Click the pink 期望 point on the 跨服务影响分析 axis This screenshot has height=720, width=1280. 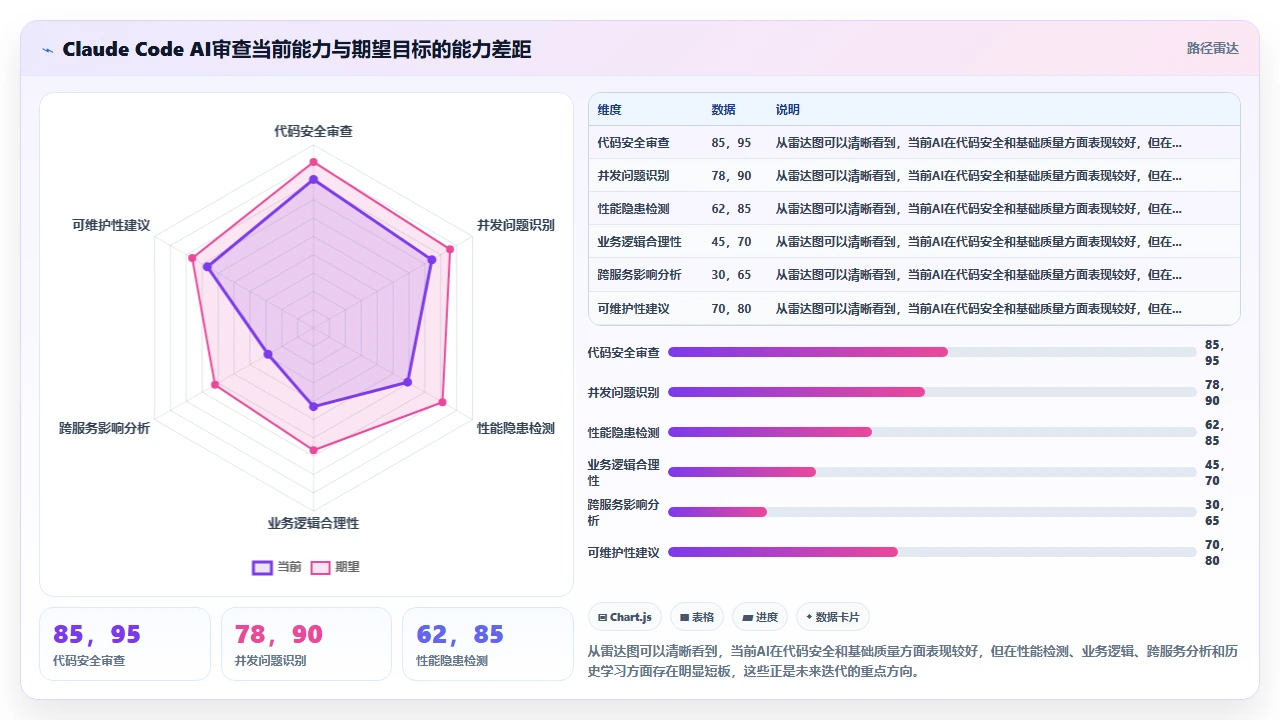click(214, 385)
